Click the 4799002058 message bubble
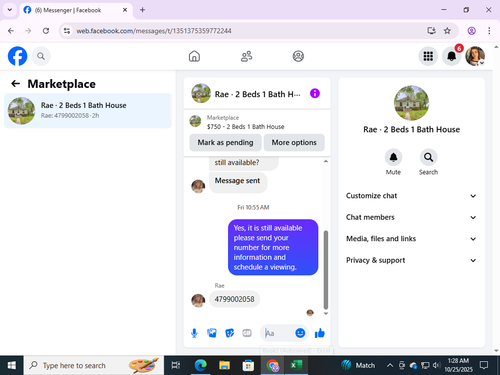This screenshot has height=375, width=500. (x=234, y=299)
